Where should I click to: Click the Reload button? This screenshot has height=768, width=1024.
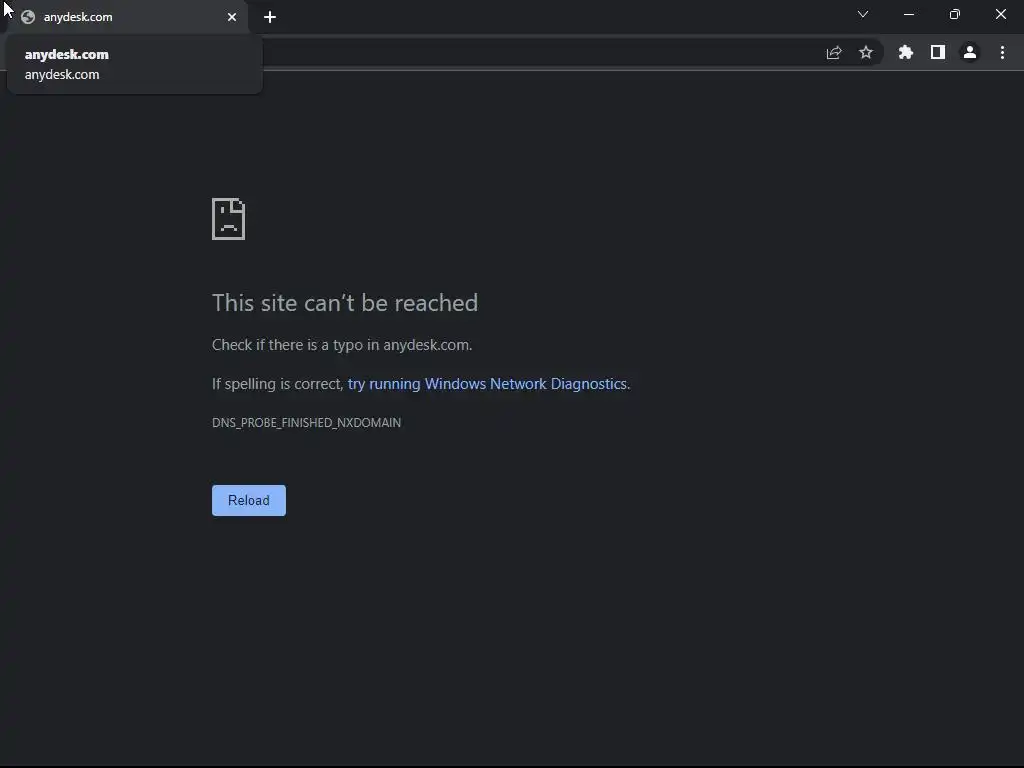coord(249,500)
